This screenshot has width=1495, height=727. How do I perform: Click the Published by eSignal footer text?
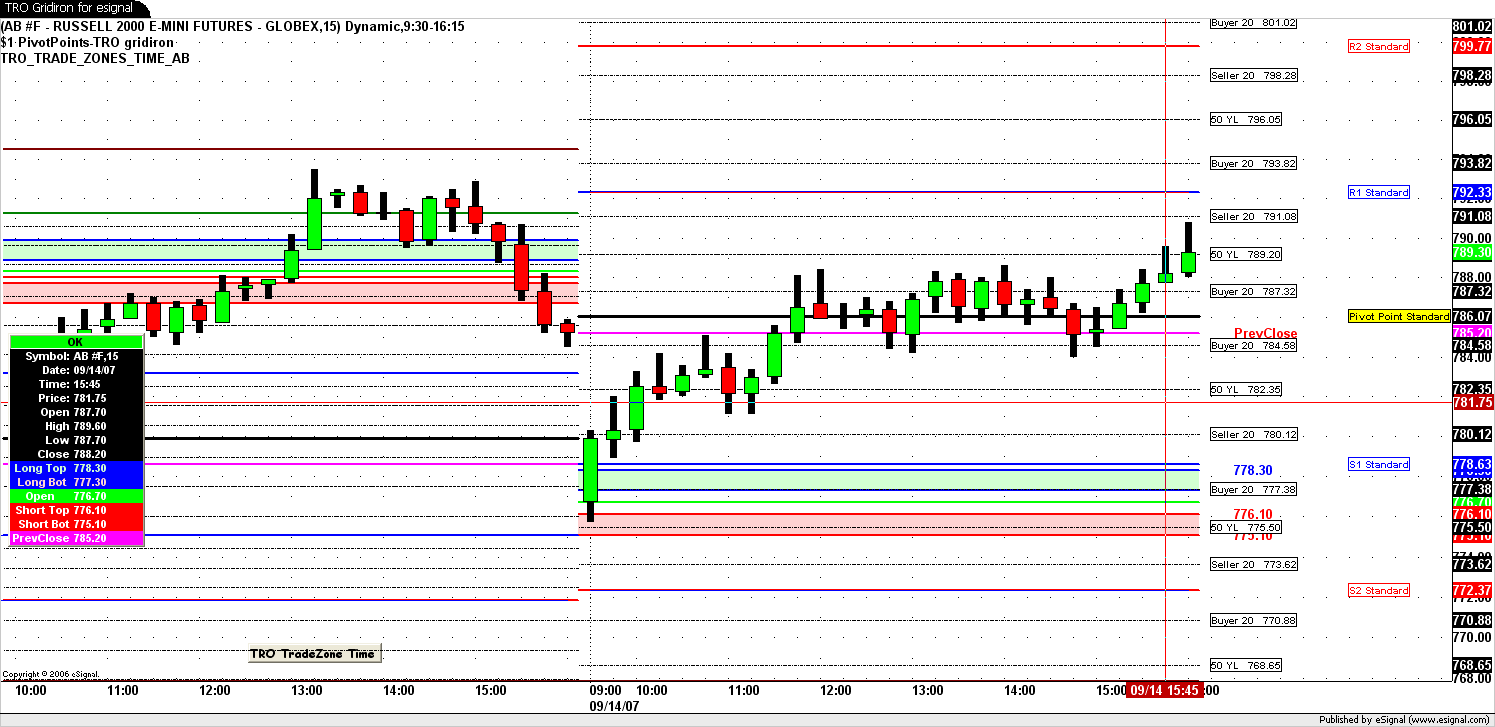click(1404, 719)
